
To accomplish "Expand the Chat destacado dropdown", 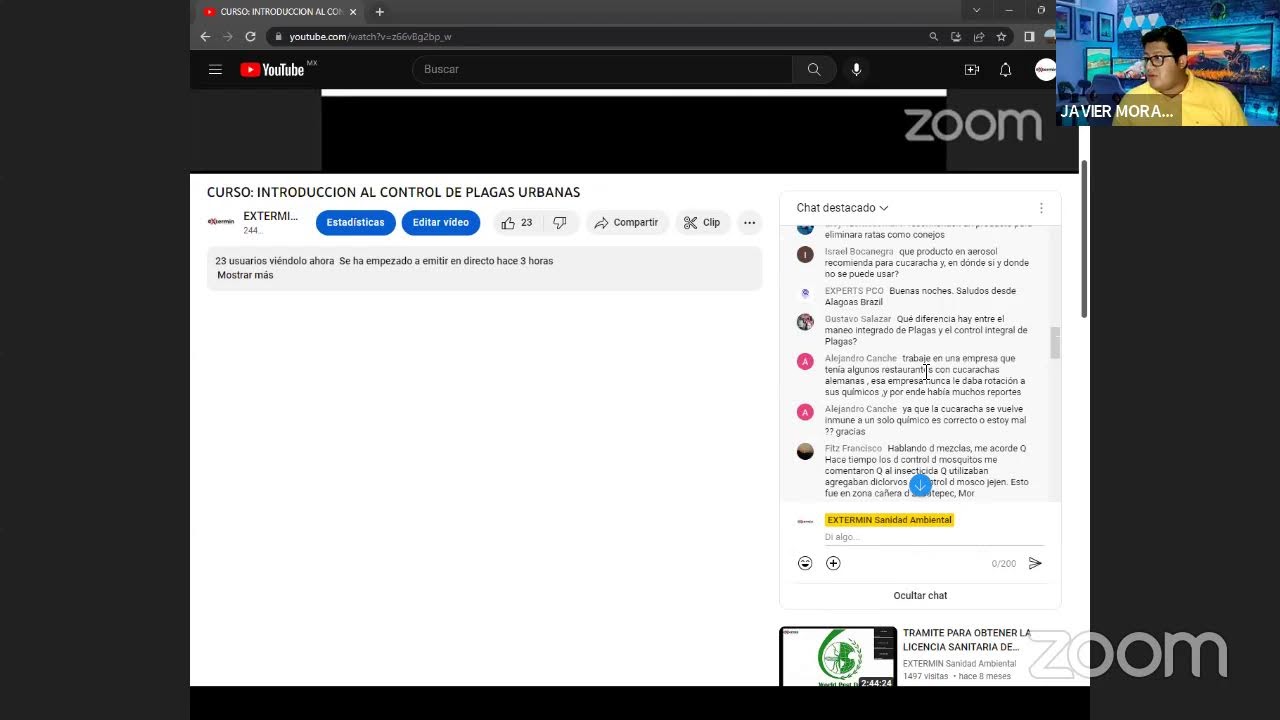I will (x=842, y=208).
